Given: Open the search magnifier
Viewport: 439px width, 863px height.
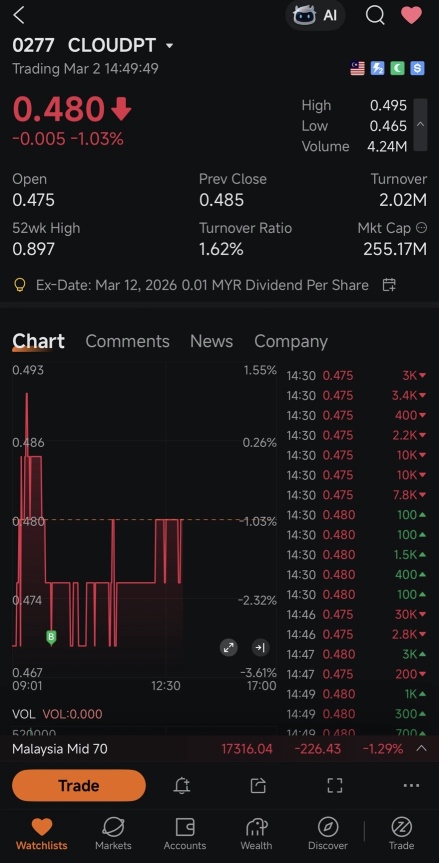Looking at the screenshot, I should pyautogui.click(x=375, y=15).
